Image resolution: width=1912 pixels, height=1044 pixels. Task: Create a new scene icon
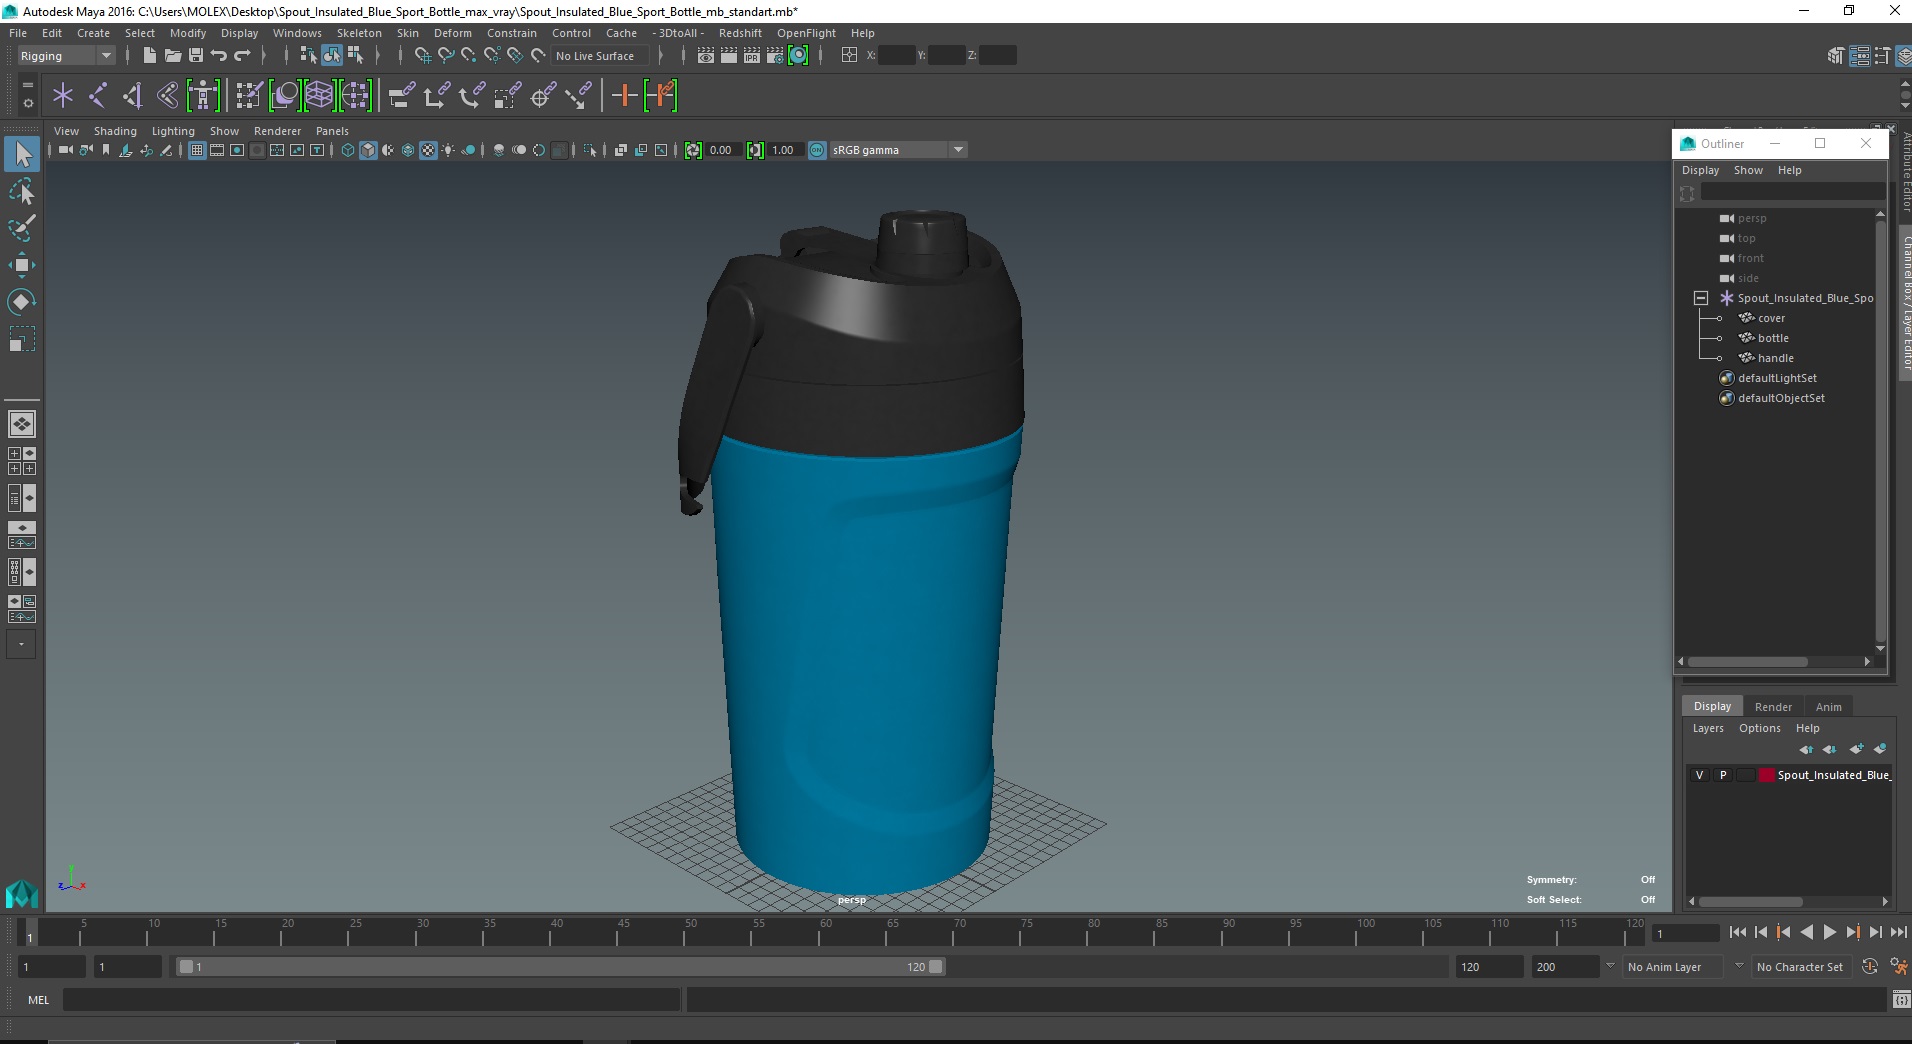coord(150,56)
